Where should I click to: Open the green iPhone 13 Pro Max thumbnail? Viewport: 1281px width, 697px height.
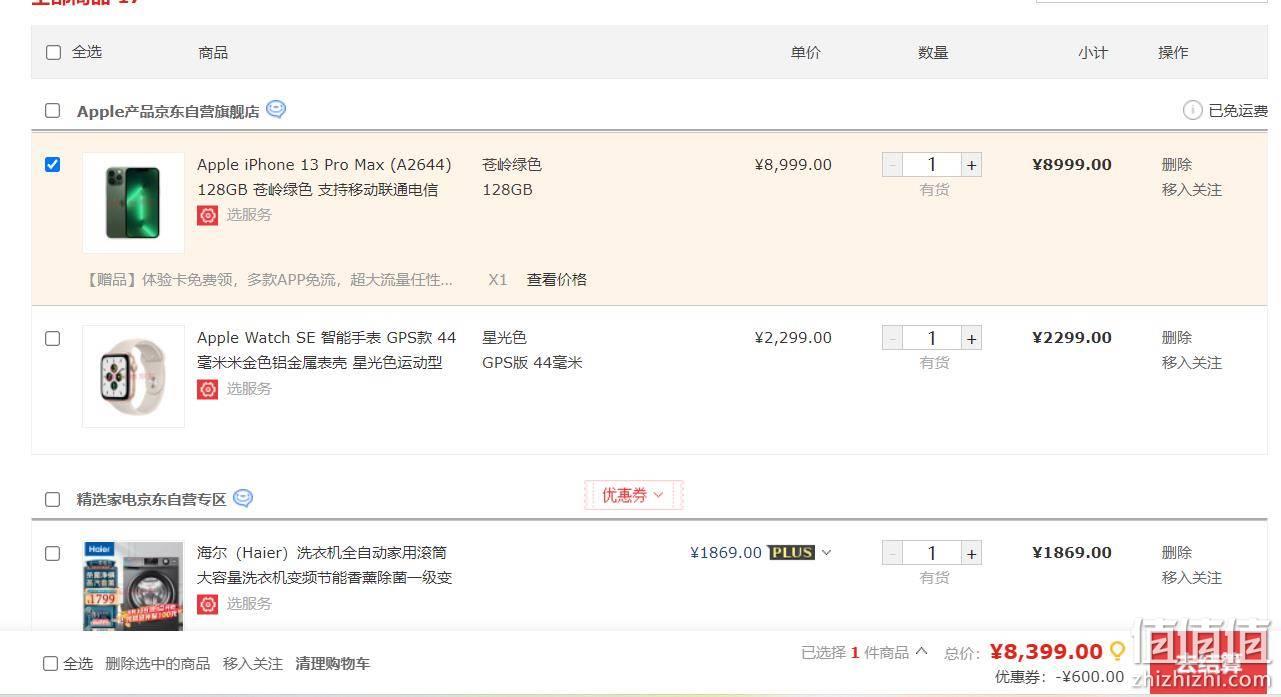(133, 203)
